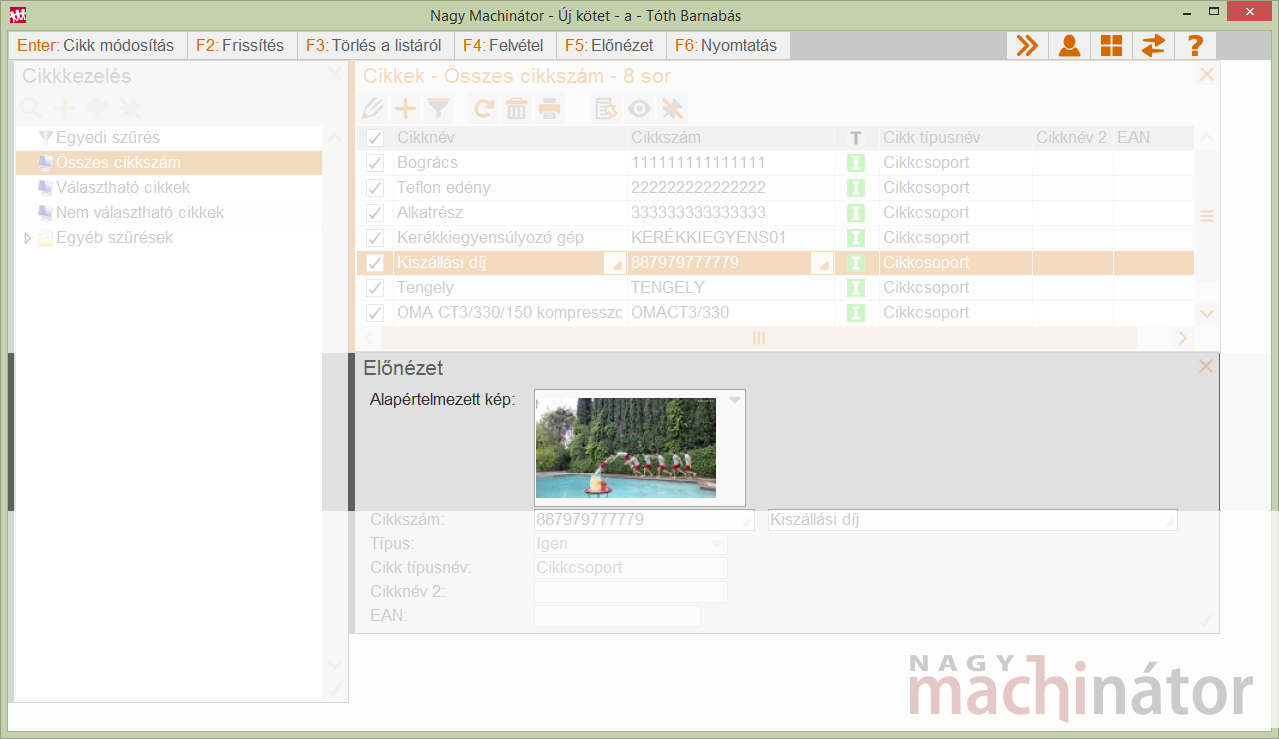This screenshot has width=1279, height=739.
Task: Click the pin icon in Cikkek toolbar
Action: coord(671,109)
